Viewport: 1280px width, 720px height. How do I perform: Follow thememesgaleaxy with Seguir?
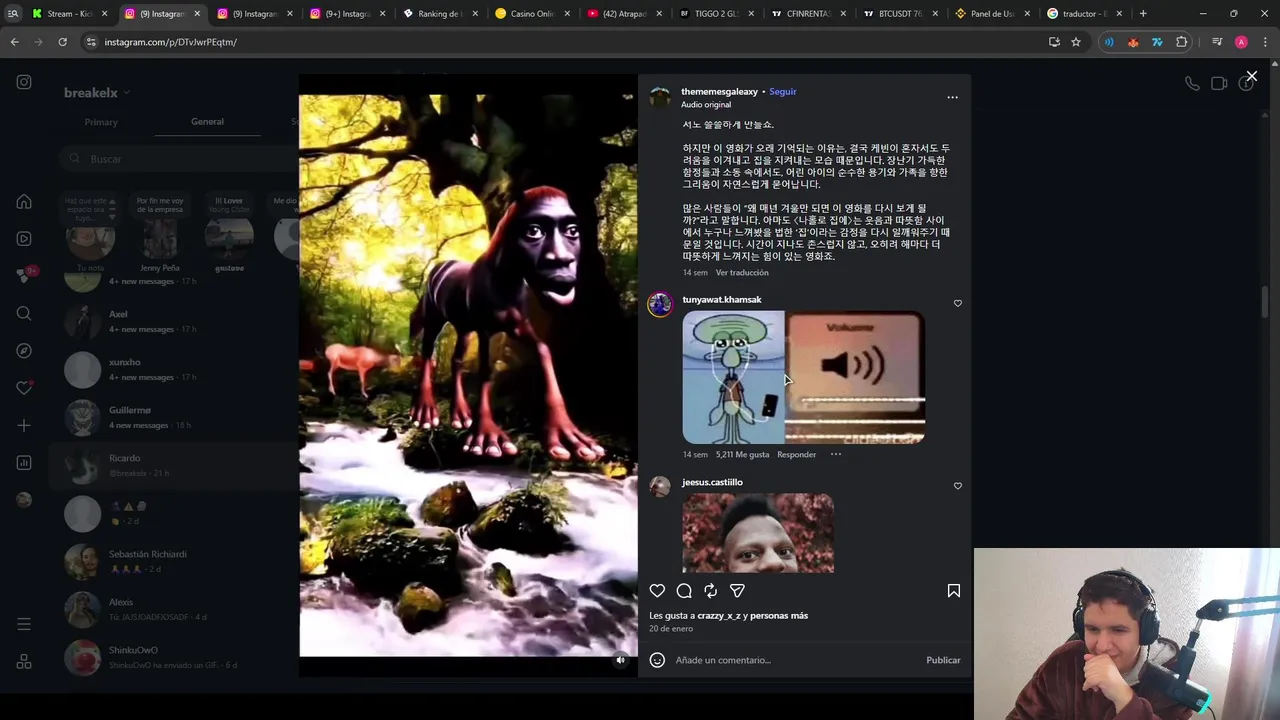coord(782,92)
